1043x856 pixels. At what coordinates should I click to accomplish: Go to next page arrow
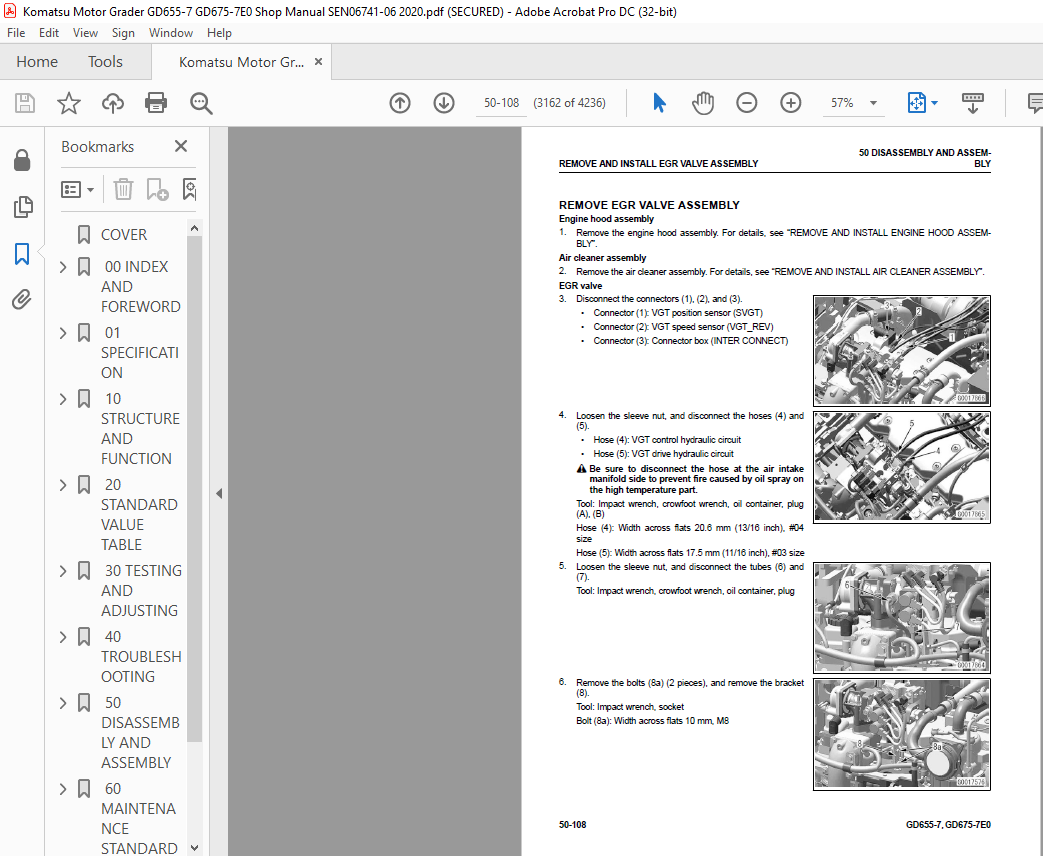(444, 103)
